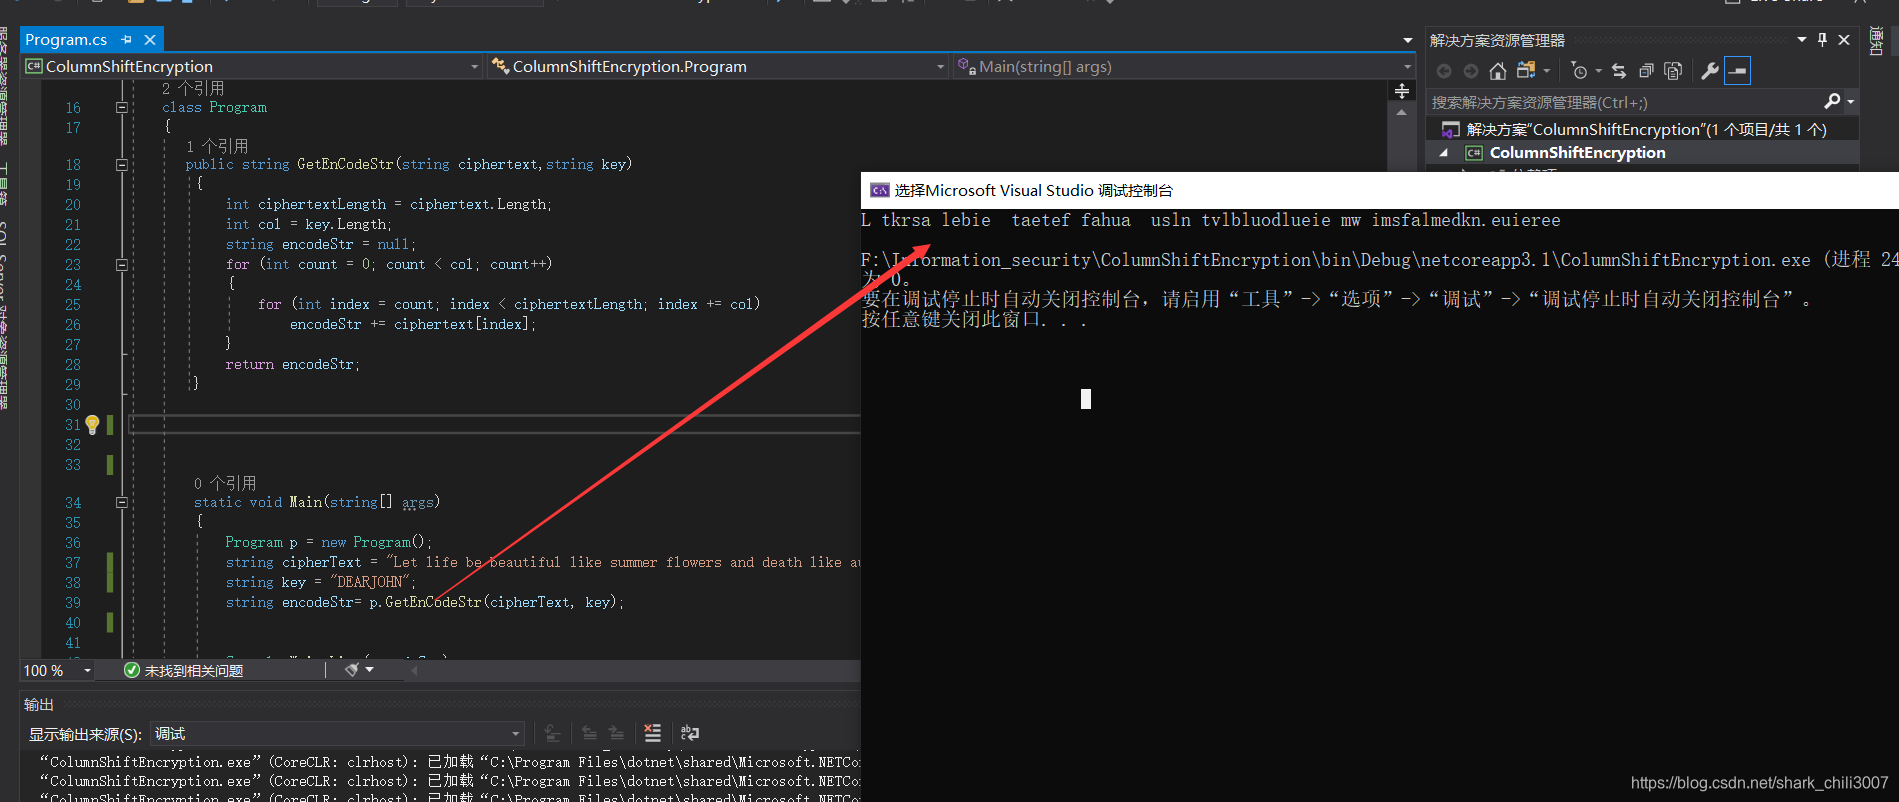Pin the Program.cs tab
Viewport: 1899px width, 802px height.
127,39
